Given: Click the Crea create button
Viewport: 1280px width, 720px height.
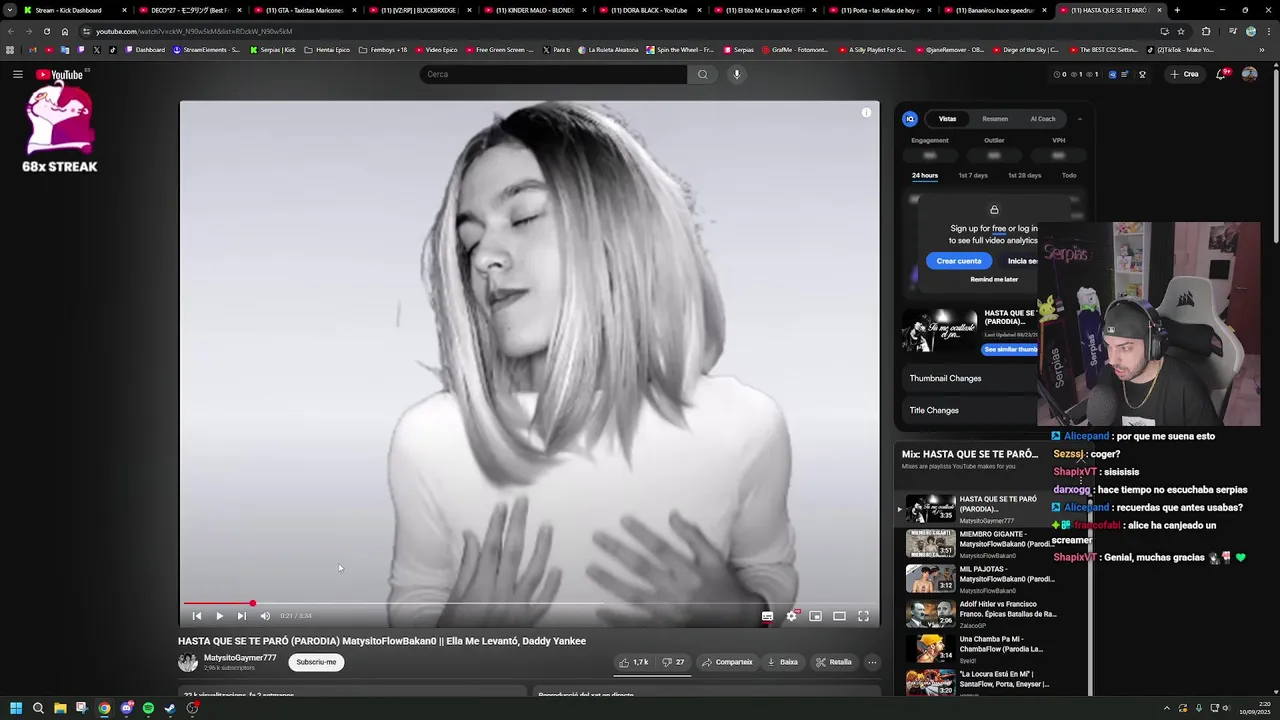Looking at the screenshot, I should click(x=1185, y=74).
